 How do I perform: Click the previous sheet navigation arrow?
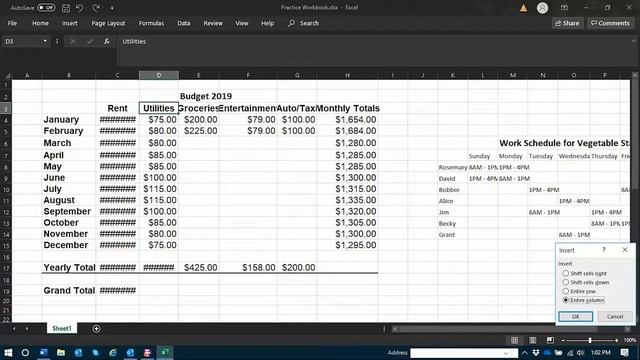click(x=13, y=329)
